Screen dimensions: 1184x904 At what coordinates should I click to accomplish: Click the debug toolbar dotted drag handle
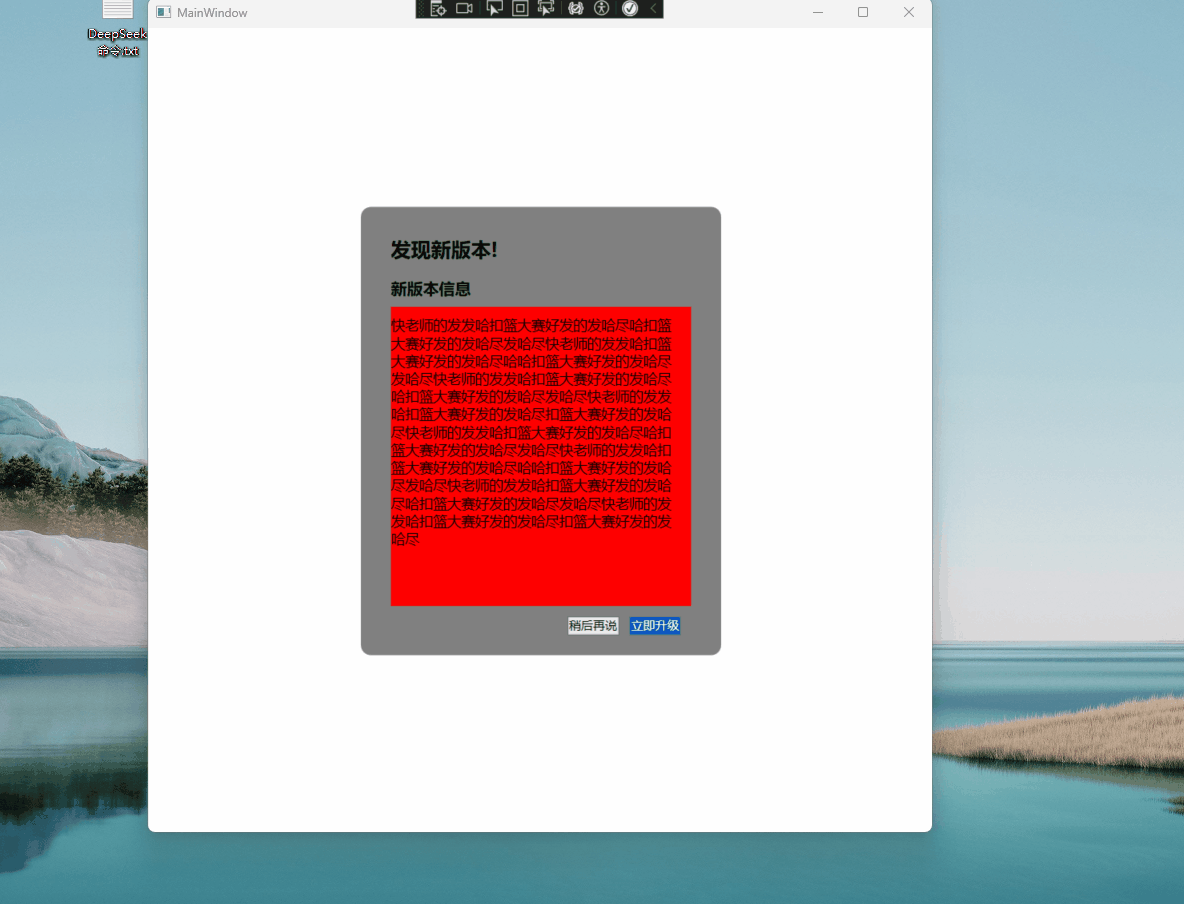click(421, 9)
